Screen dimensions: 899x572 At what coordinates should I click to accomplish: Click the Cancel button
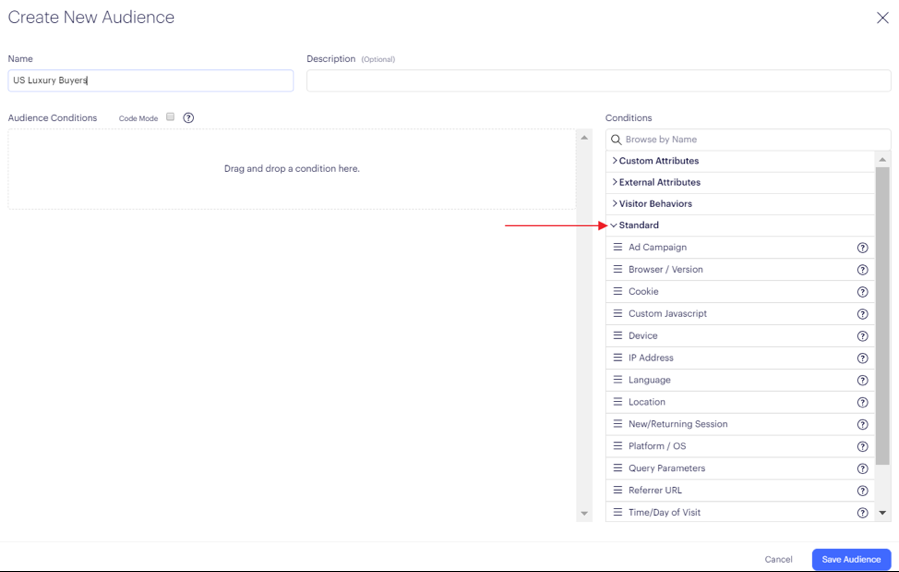click(778, 559)
